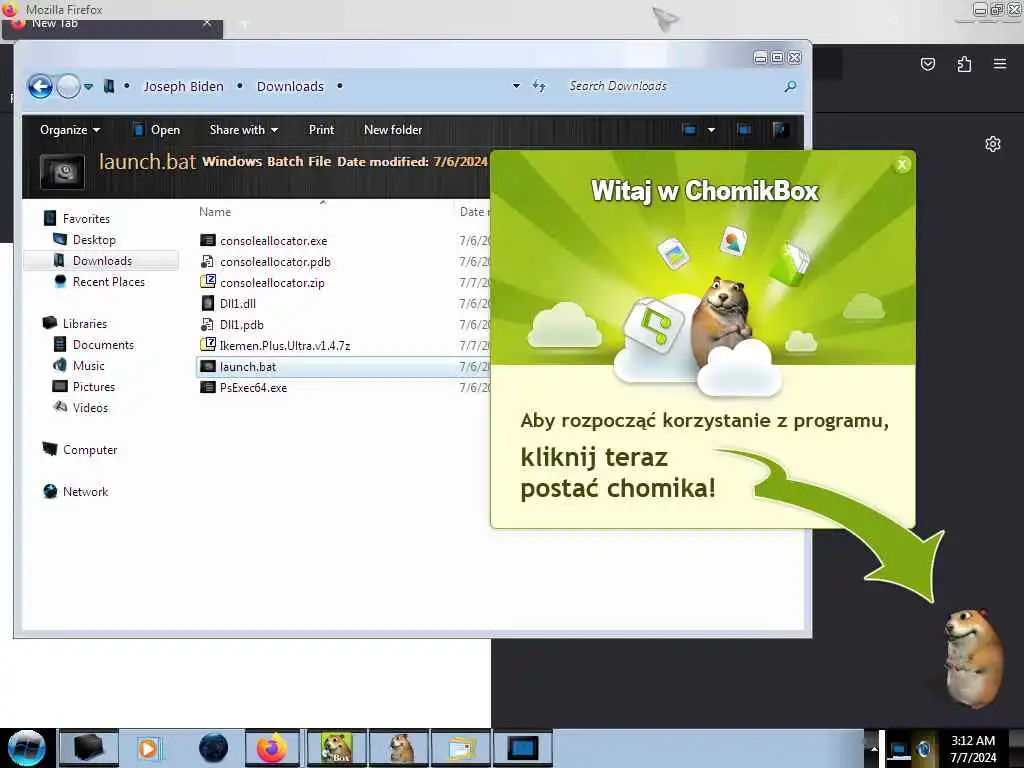The height and width of the screenshot is (768, 1024).
Task: Open the monitor window taskbar button
Action: coord(522,748)
